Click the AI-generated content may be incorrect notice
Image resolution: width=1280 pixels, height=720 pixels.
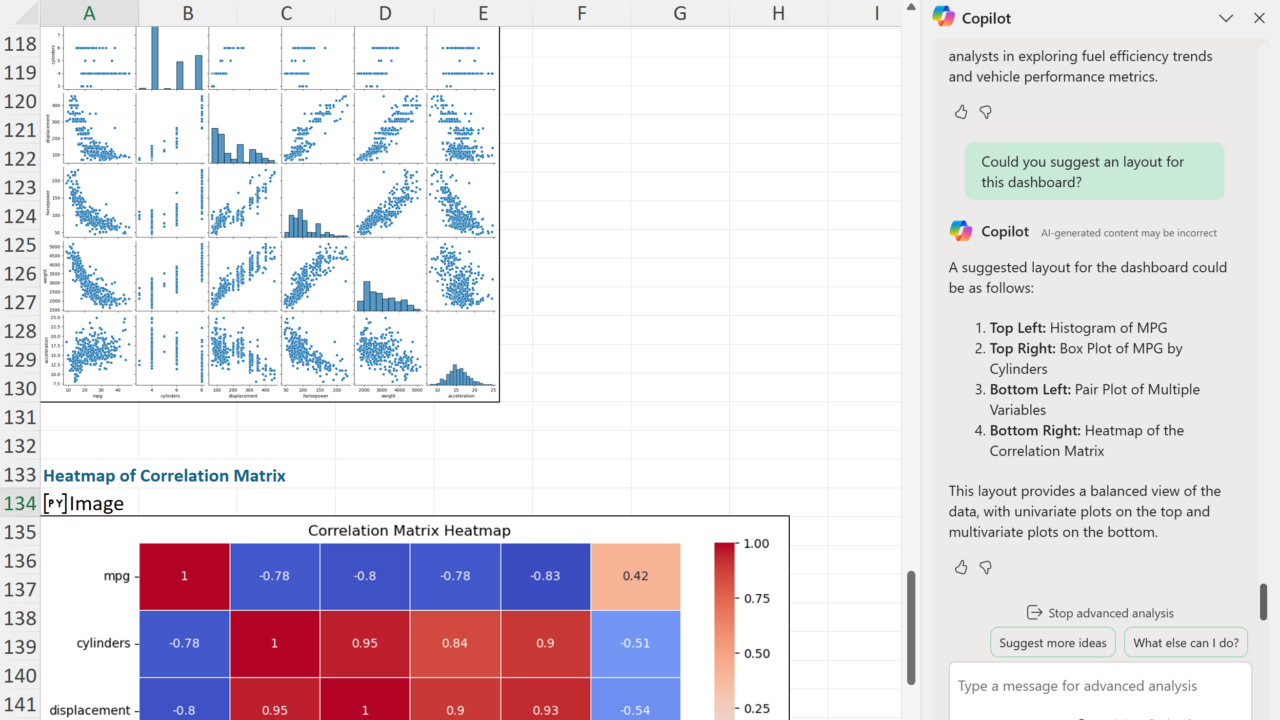pyautogui.click(x=1129, y=233)
